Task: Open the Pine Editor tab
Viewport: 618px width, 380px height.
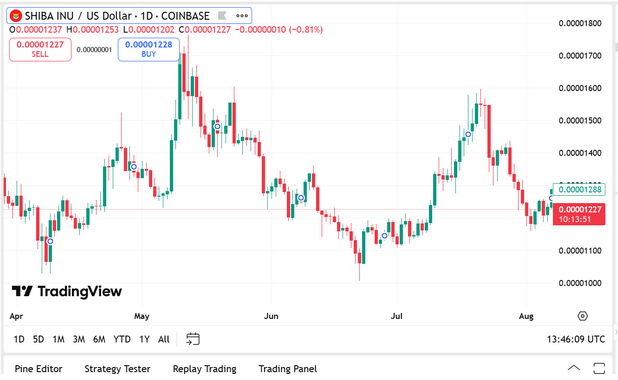Action: point(39,369)
